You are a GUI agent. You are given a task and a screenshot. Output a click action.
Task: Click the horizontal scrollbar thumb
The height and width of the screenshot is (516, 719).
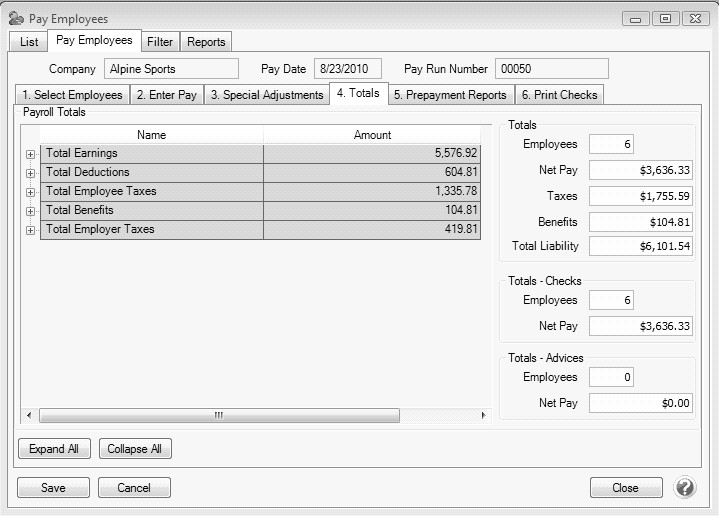[x=218, y=415]
